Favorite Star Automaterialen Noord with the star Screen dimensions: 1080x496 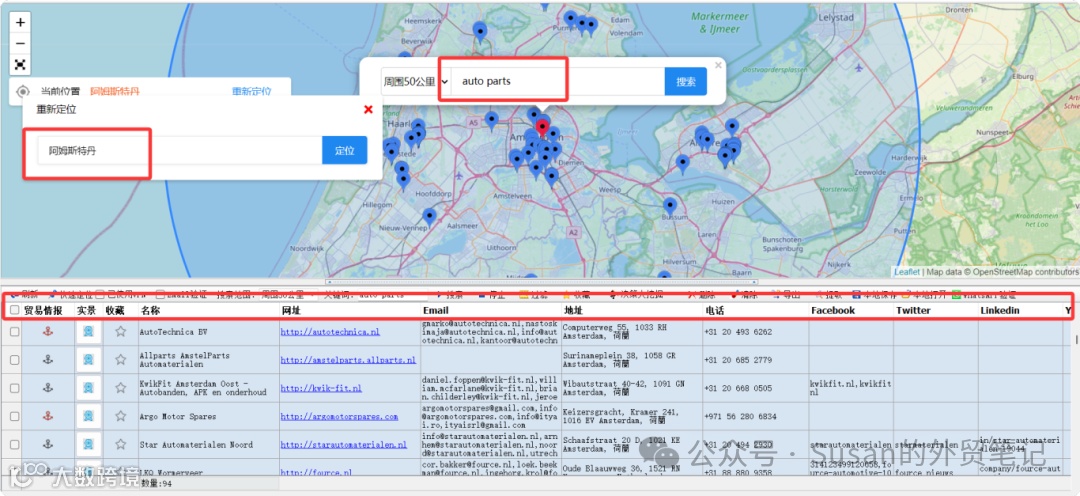coord(121,444)
